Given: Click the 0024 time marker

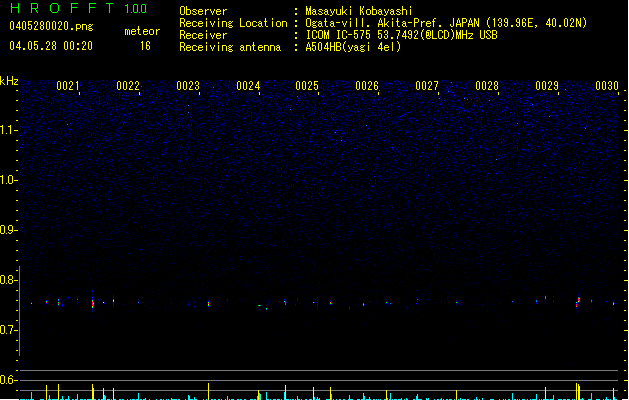Looking at the screenshot, I should pyautogui.click(x=248, y=86).
